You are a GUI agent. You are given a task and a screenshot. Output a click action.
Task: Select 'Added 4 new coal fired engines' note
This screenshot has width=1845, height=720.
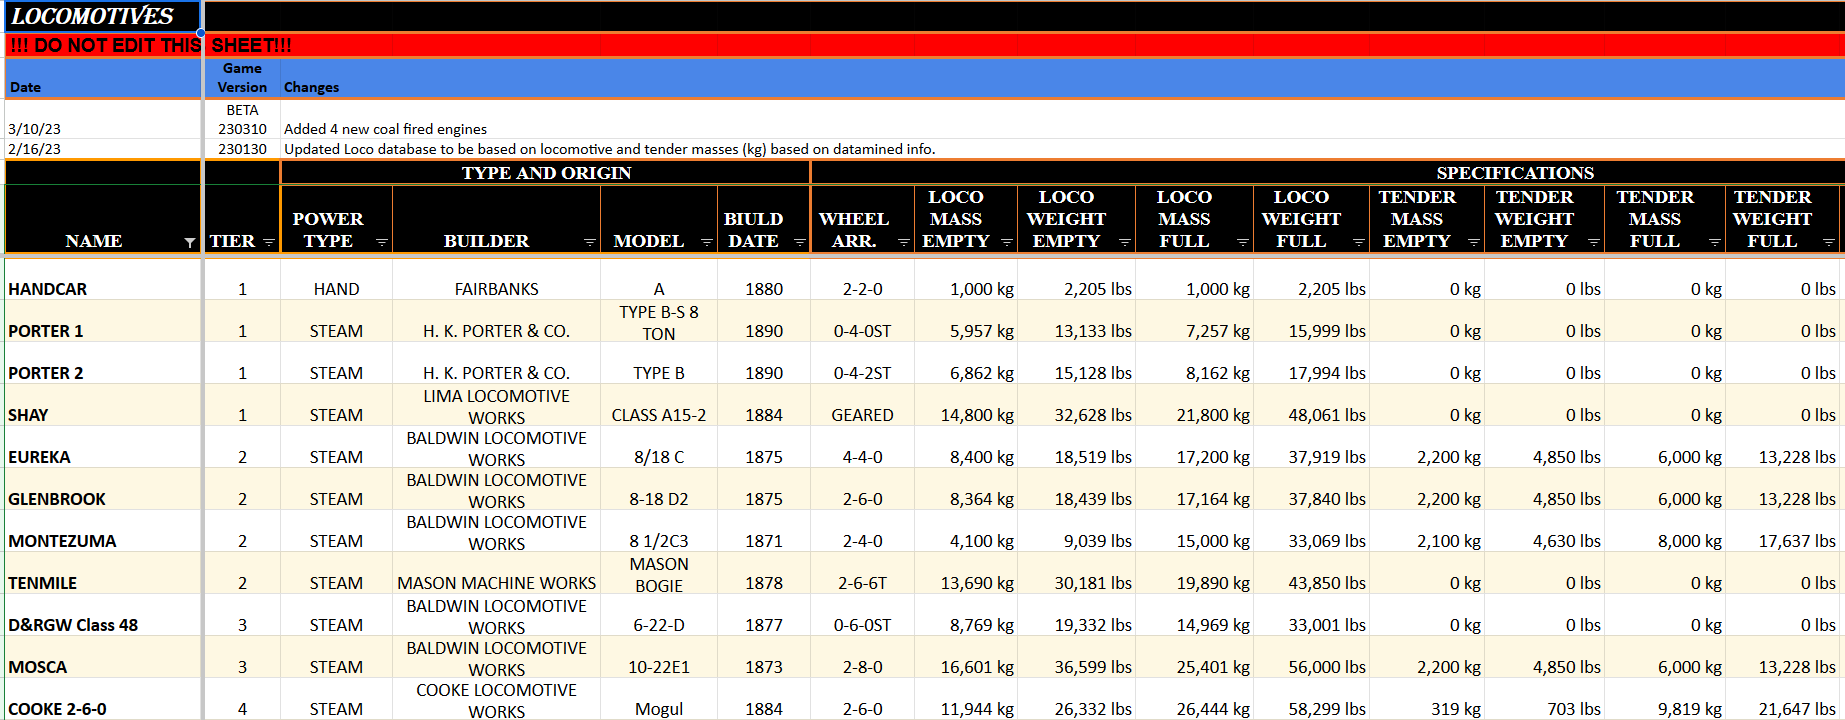[x=385, y=129]
